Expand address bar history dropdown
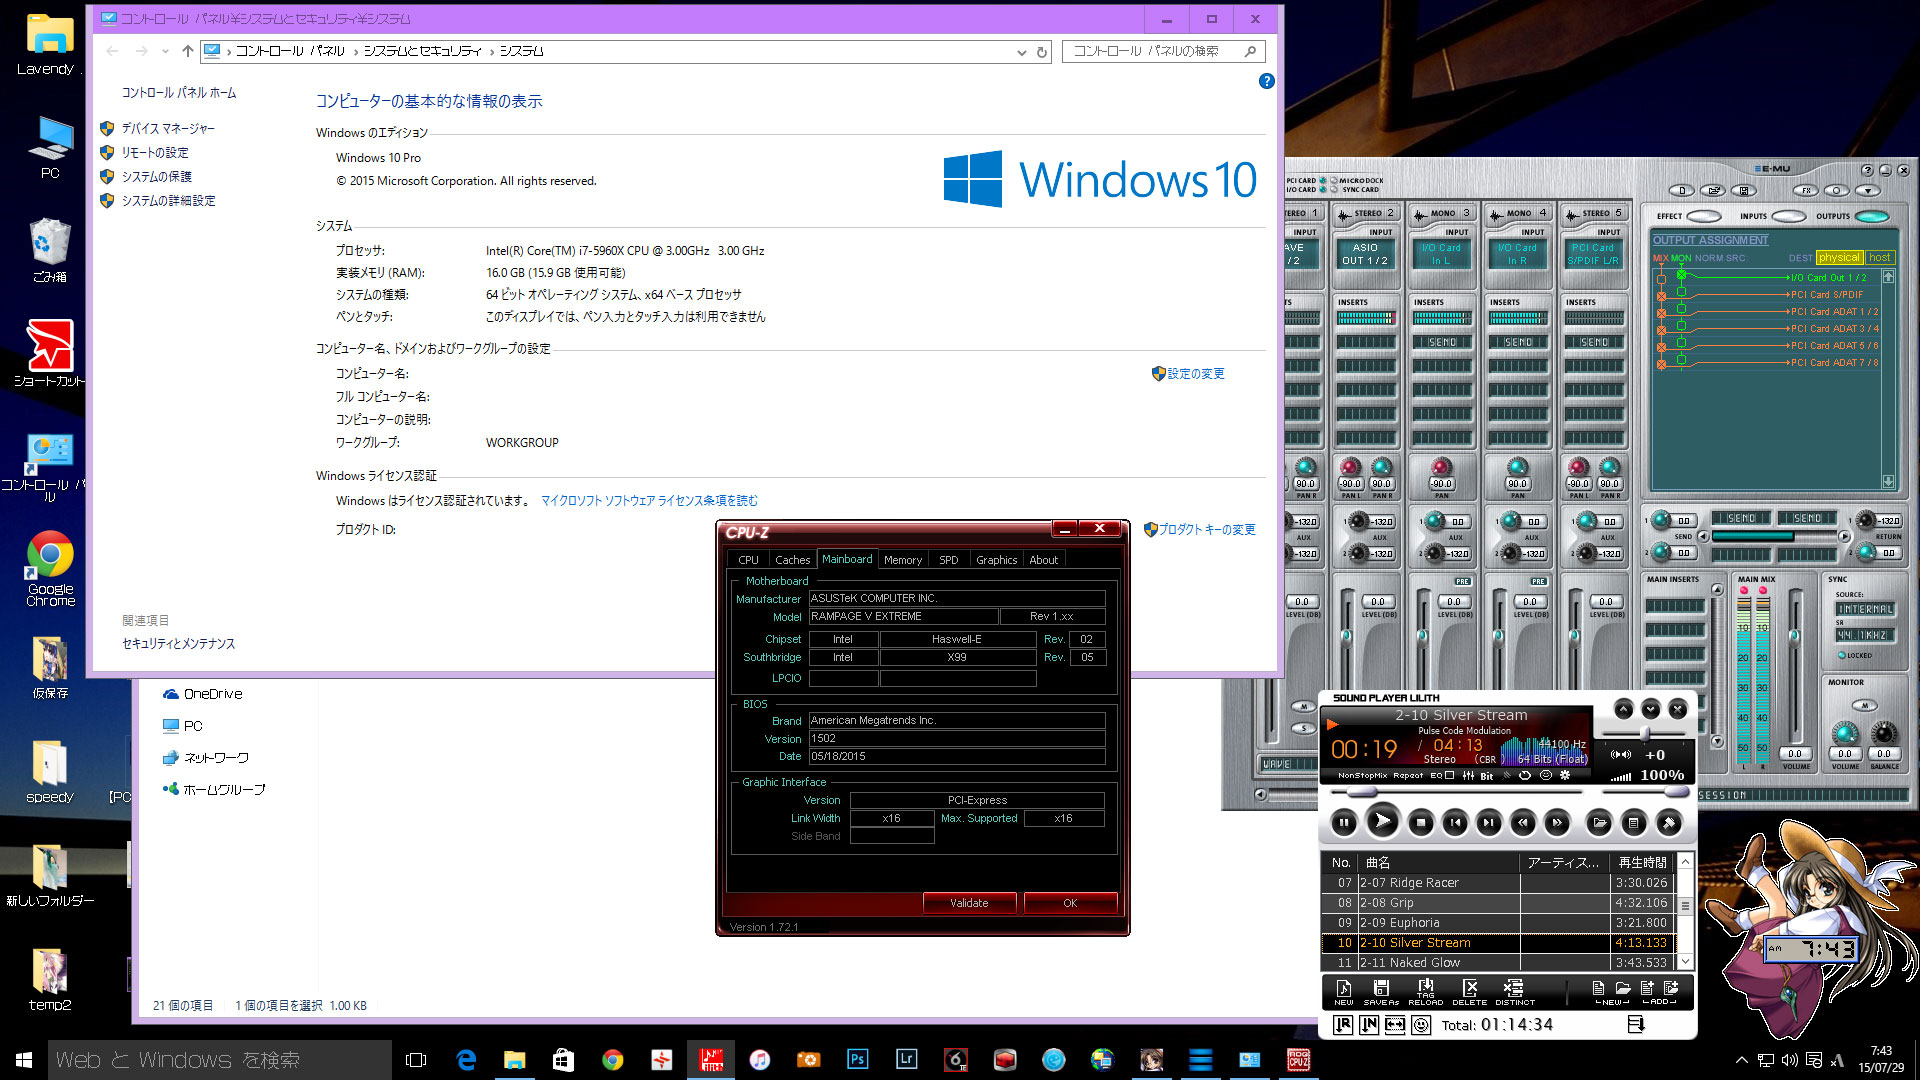This screenshot has width=1920, height=1080. (x=1021, y=52)
